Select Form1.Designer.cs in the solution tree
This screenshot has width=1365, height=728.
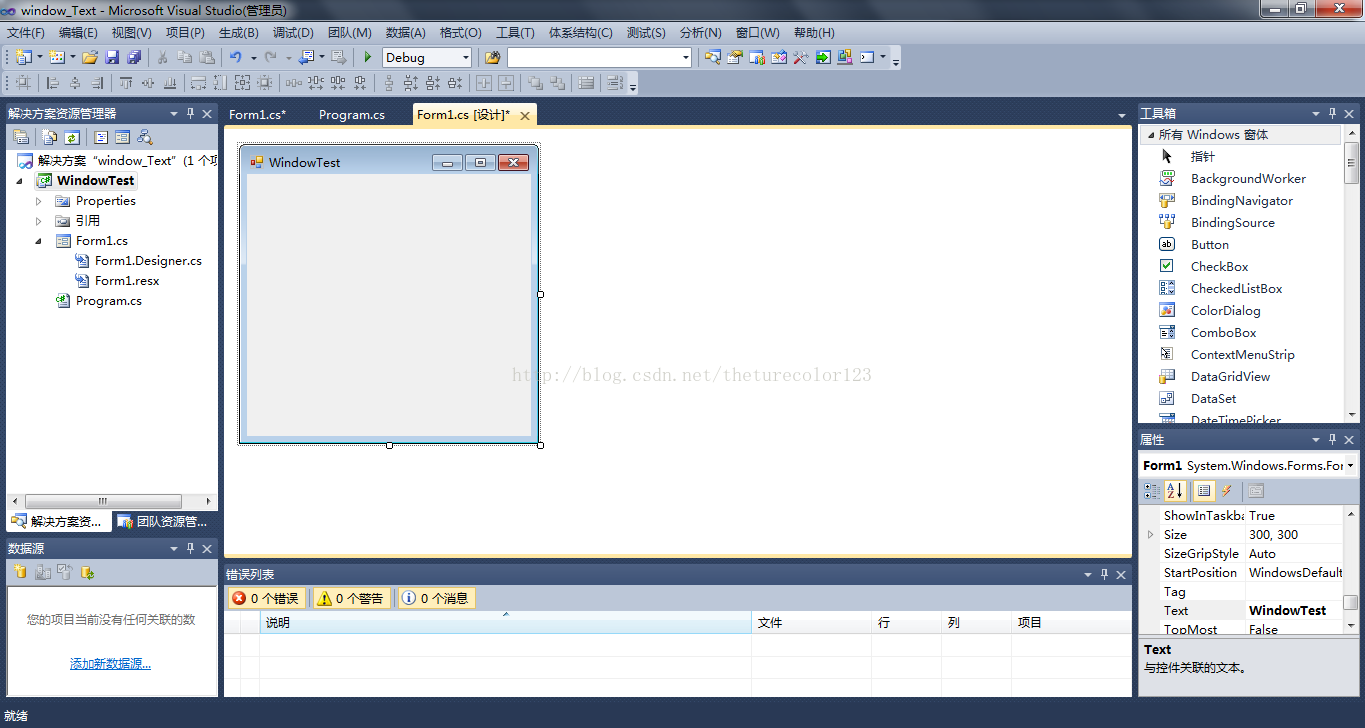(148, 261)
